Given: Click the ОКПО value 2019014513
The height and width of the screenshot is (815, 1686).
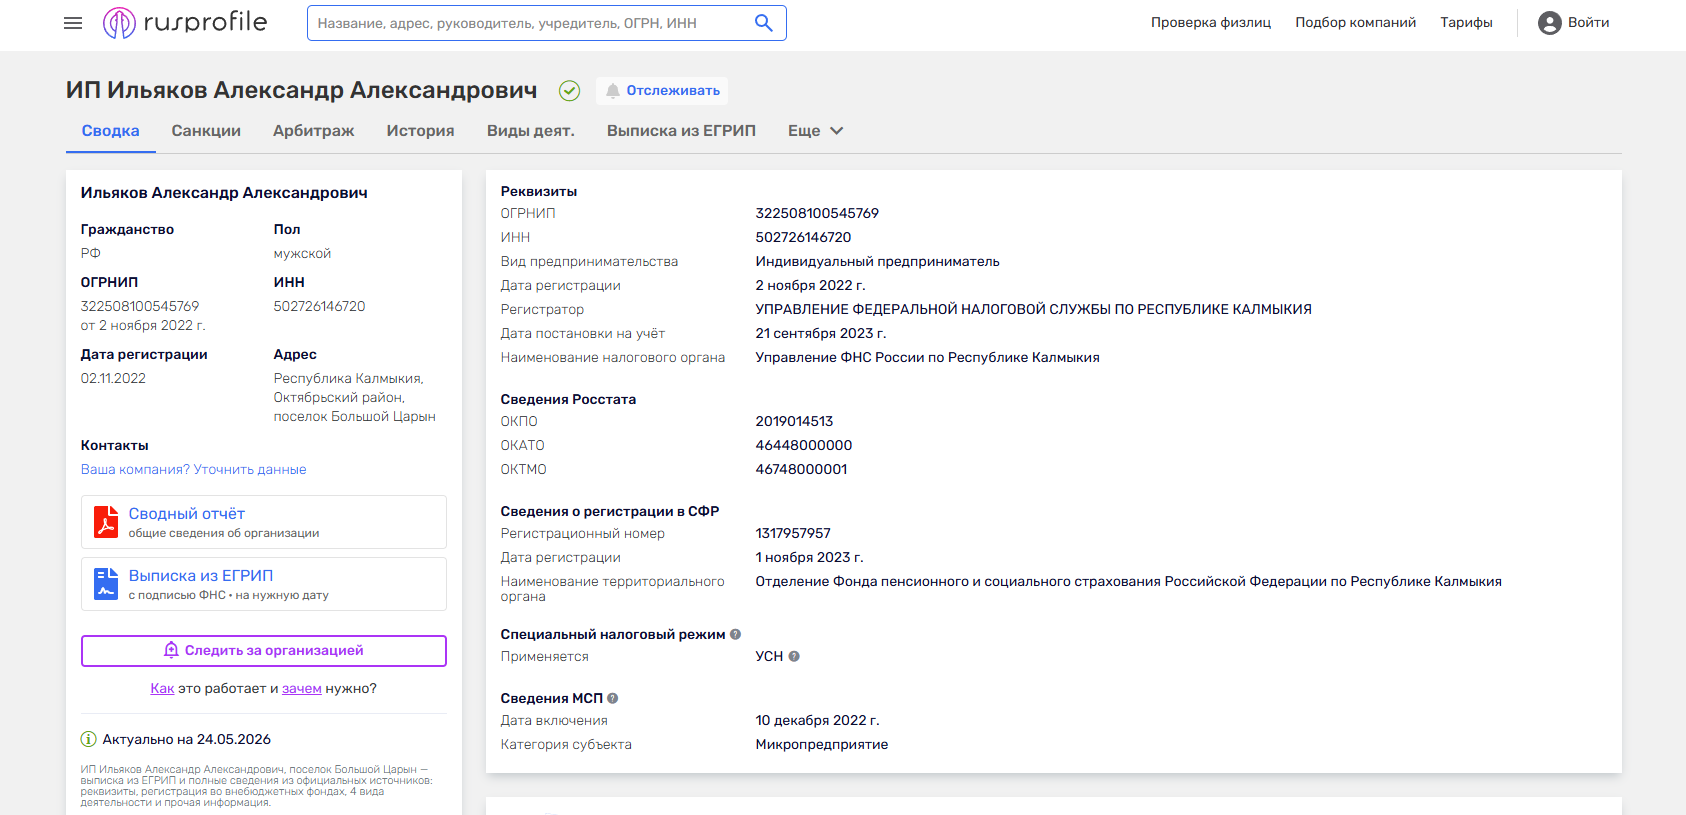Looking at the screenshot, I should [794, 422].
